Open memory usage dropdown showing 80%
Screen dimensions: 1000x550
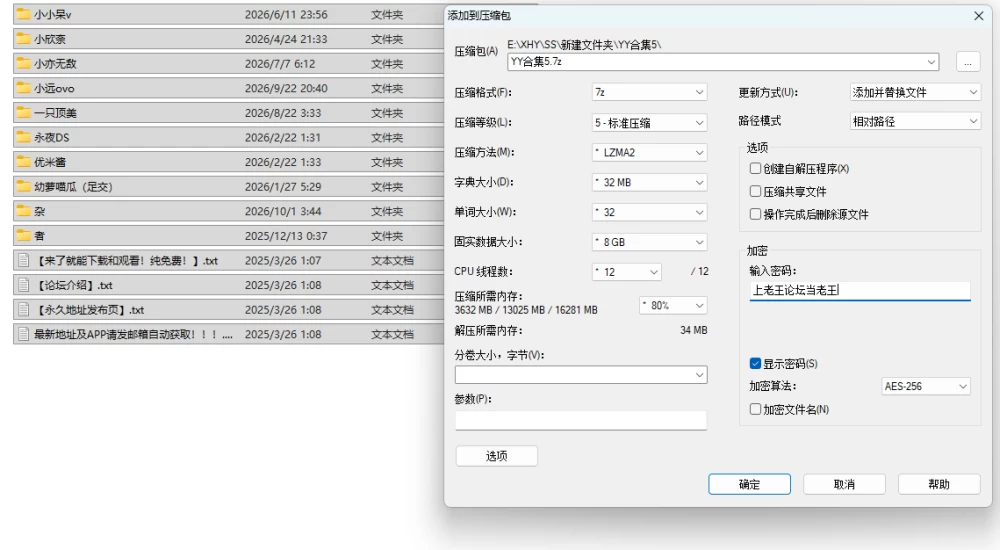click(x=673, y=306)
